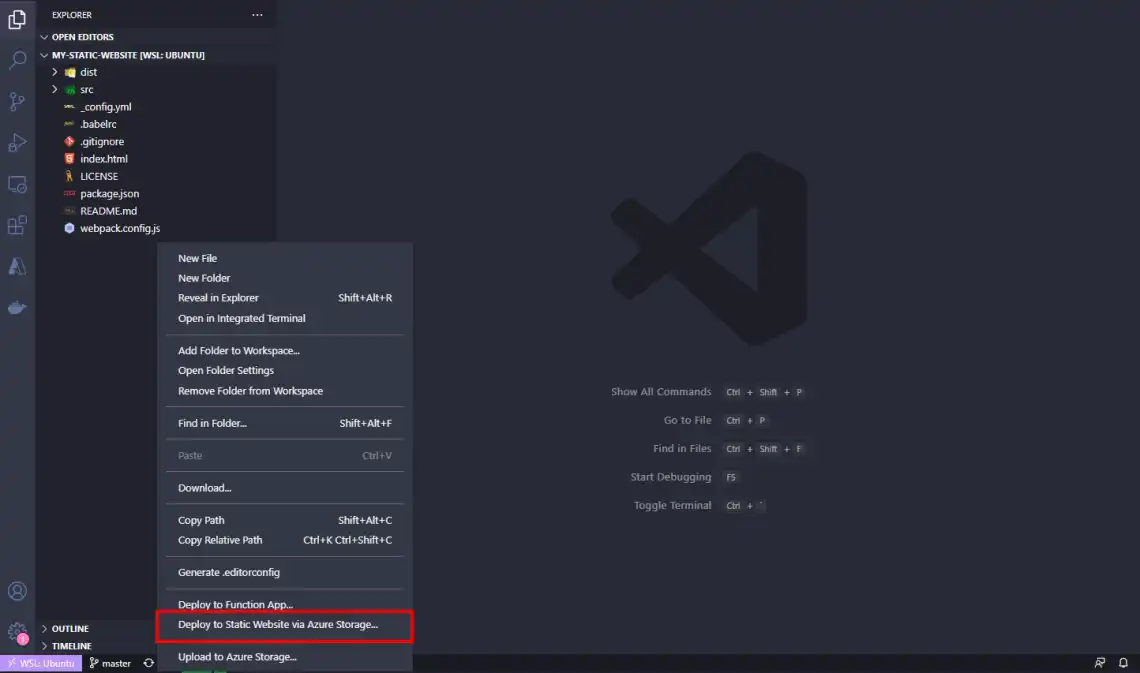Click the notifications bell in status bar
The image size is (1140, 673).
(x=1122, y=663)
